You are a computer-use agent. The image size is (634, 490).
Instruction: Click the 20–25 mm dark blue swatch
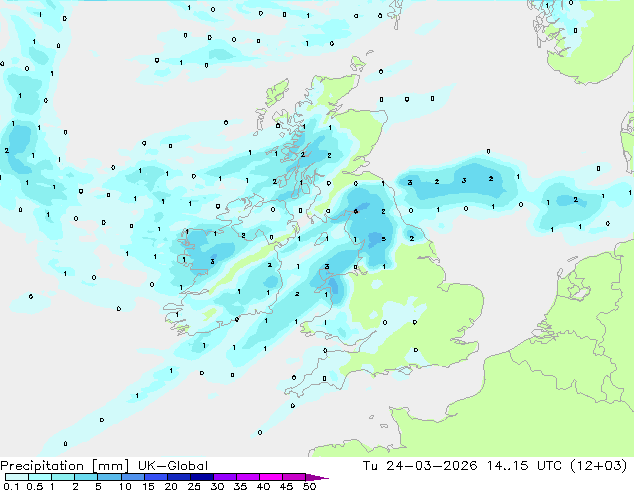178,477
